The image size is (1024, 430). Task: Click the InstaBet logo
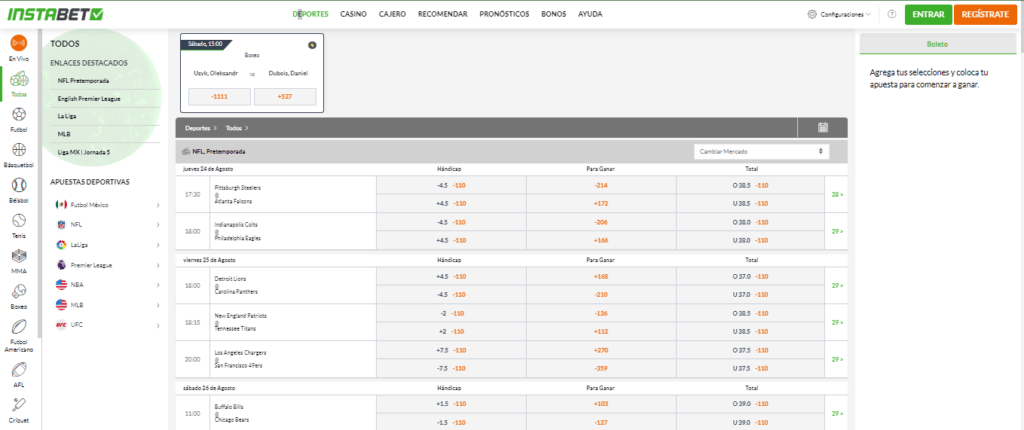56,14
